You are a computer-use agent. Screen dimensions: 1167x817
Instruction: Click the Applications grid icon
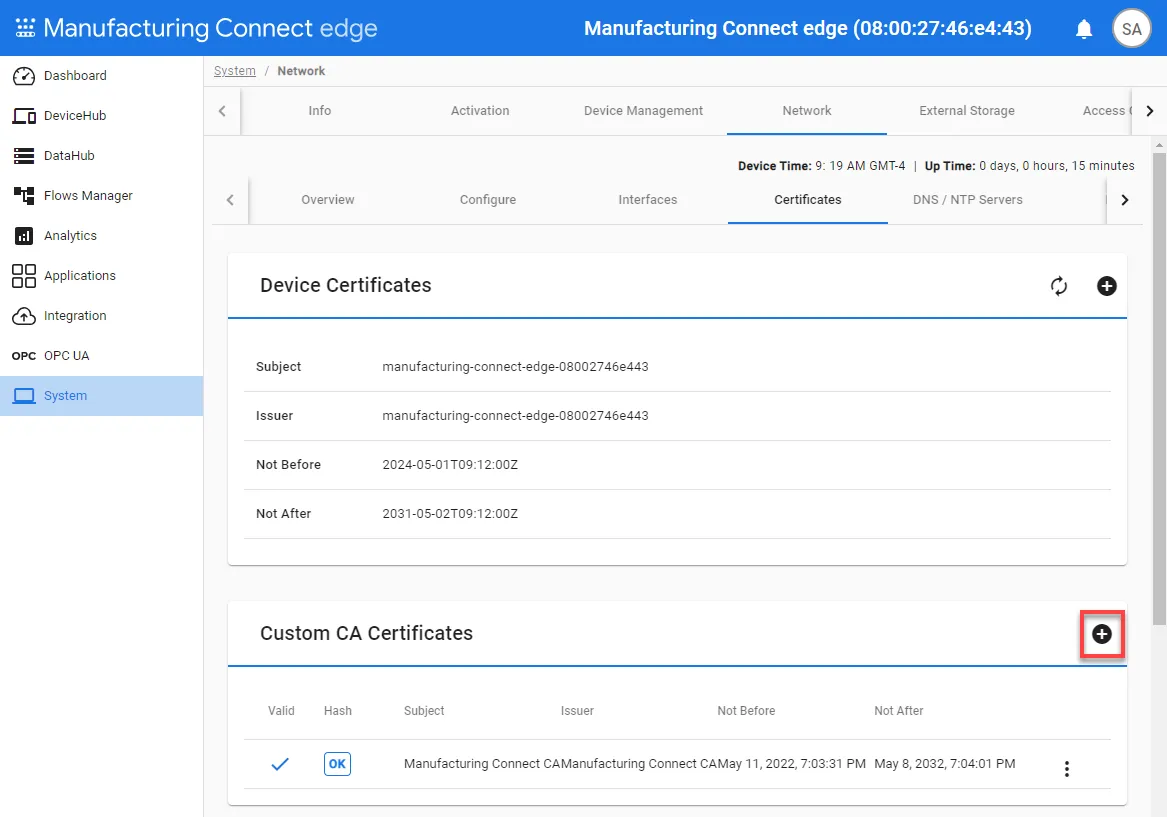pos(24,276)
